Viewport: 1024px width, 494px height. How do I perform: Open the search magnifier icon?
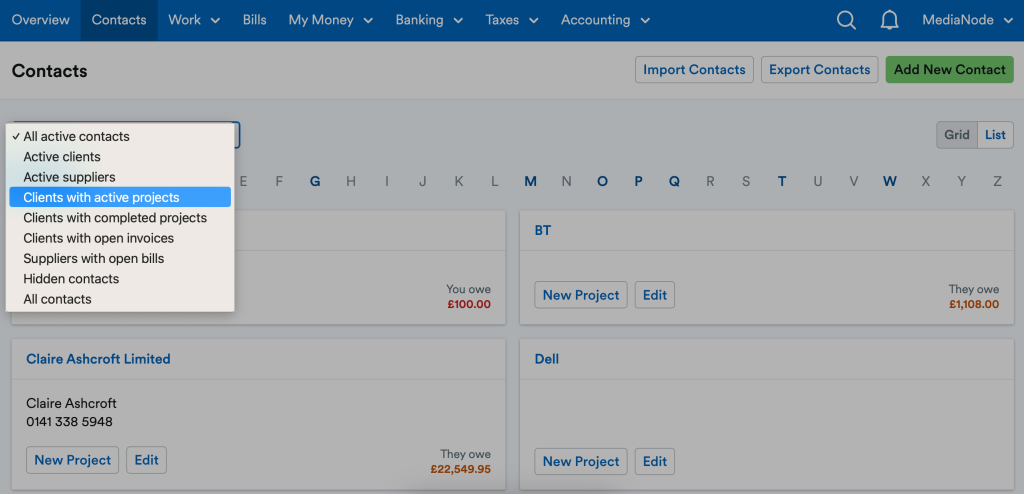click(846, 20)
